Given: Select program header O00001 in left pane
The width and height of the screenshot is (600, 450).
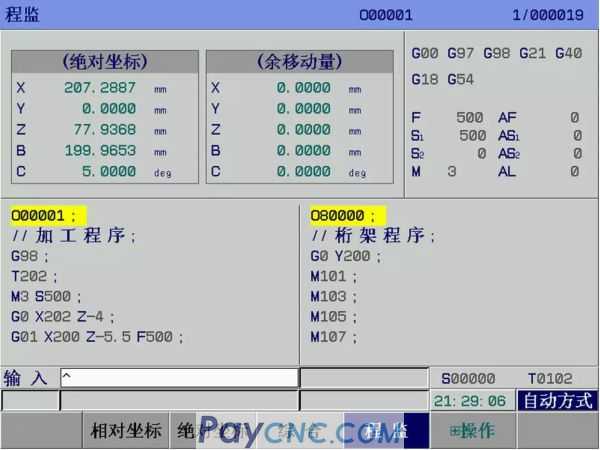Looking at the screenshot, I should [47, 216].
